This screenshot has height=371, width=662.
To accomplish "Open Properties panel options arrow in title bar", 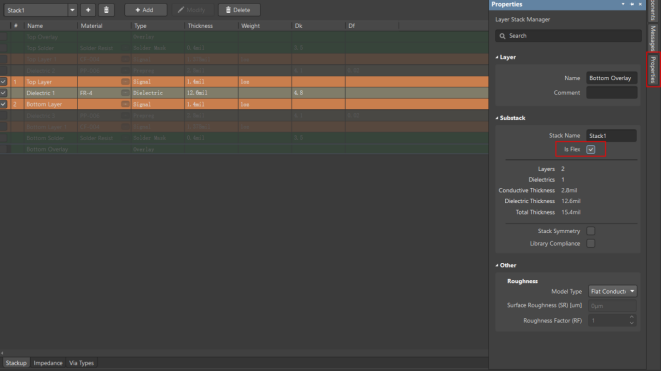I will [x=623, y=4].
